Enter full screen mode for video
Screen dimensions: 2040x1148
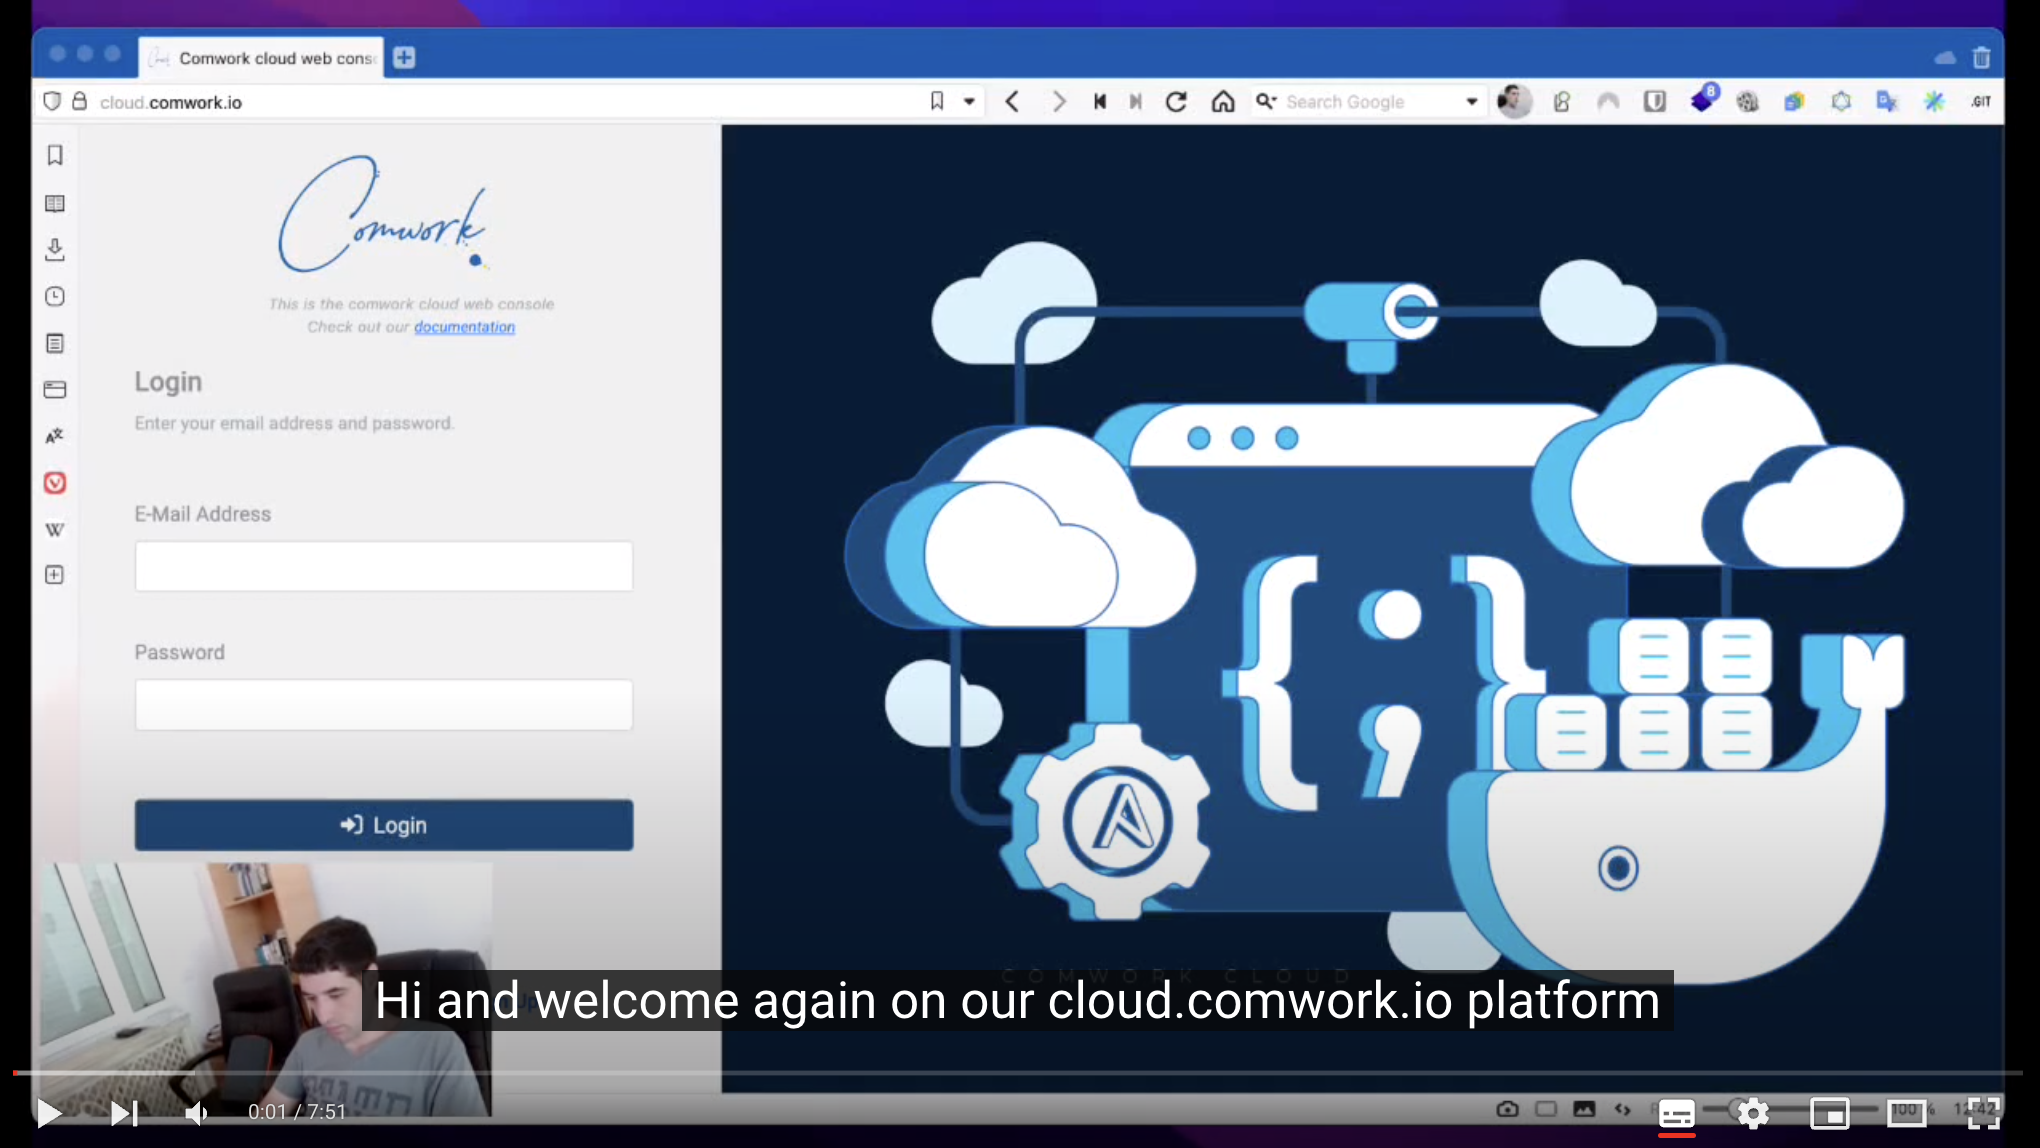[x=1983, y=1112]
